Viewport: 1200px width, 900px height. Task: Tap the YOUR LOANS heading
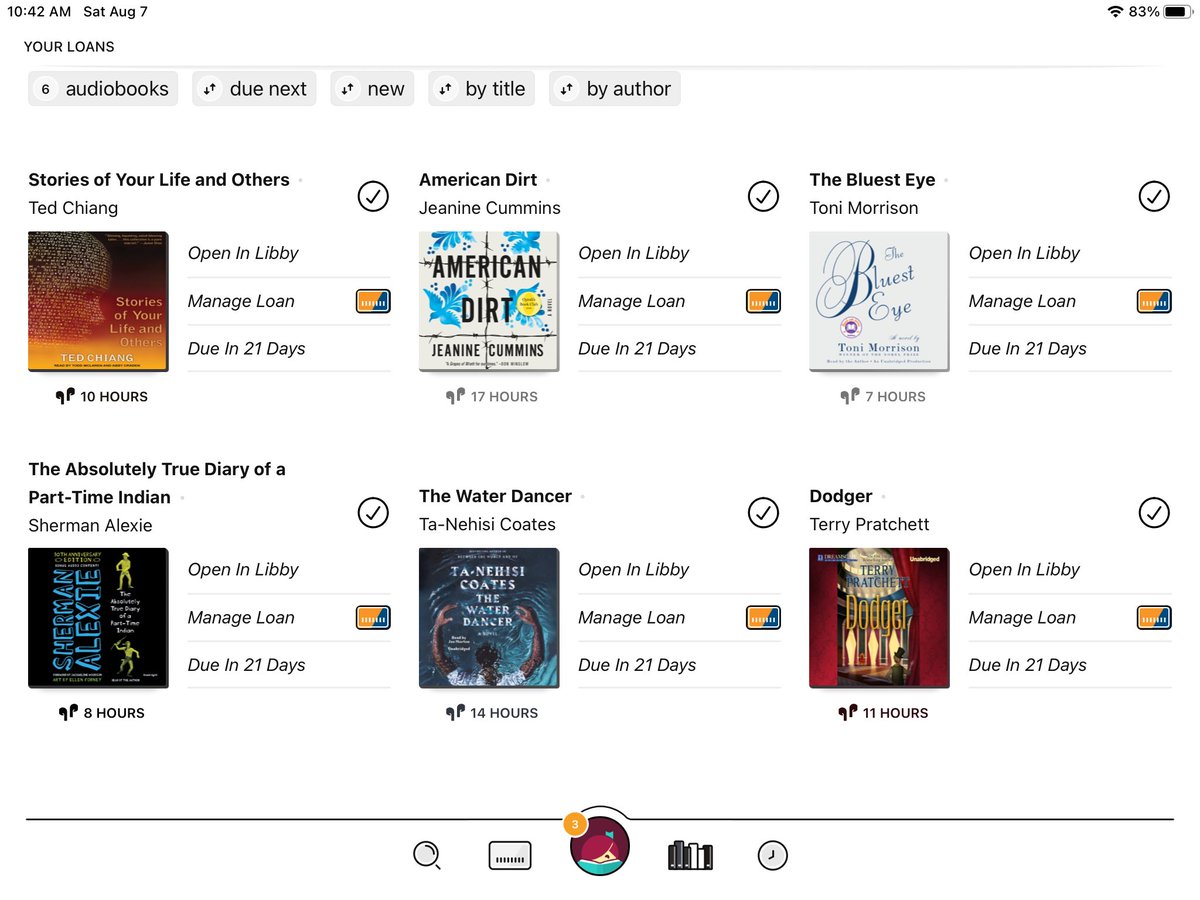tap(69, 46)
